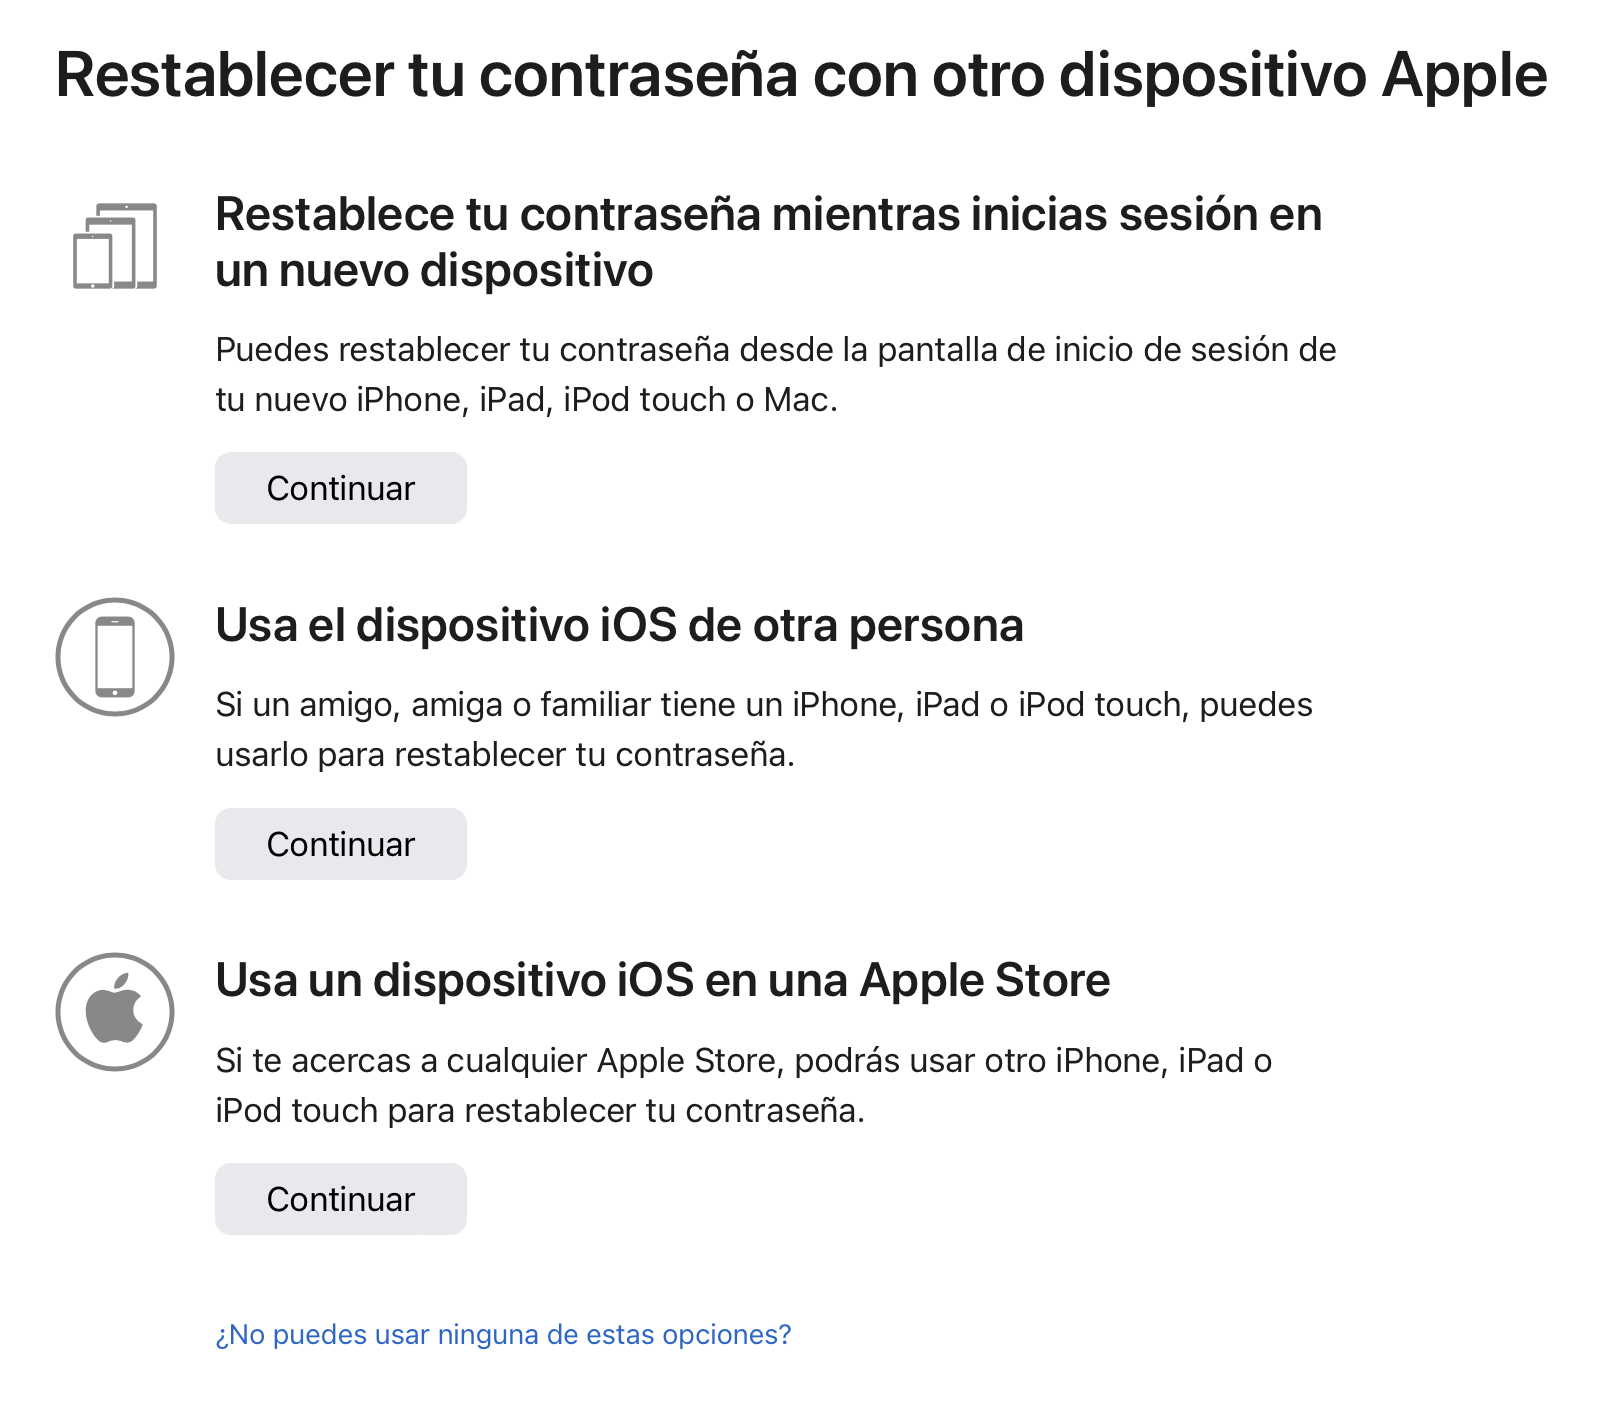Click the line 'tu nuevo iPhone, iPad, iPod touch o Mac.'
This screenshot has width=1622, height=1414.
[x=526, y=400]
